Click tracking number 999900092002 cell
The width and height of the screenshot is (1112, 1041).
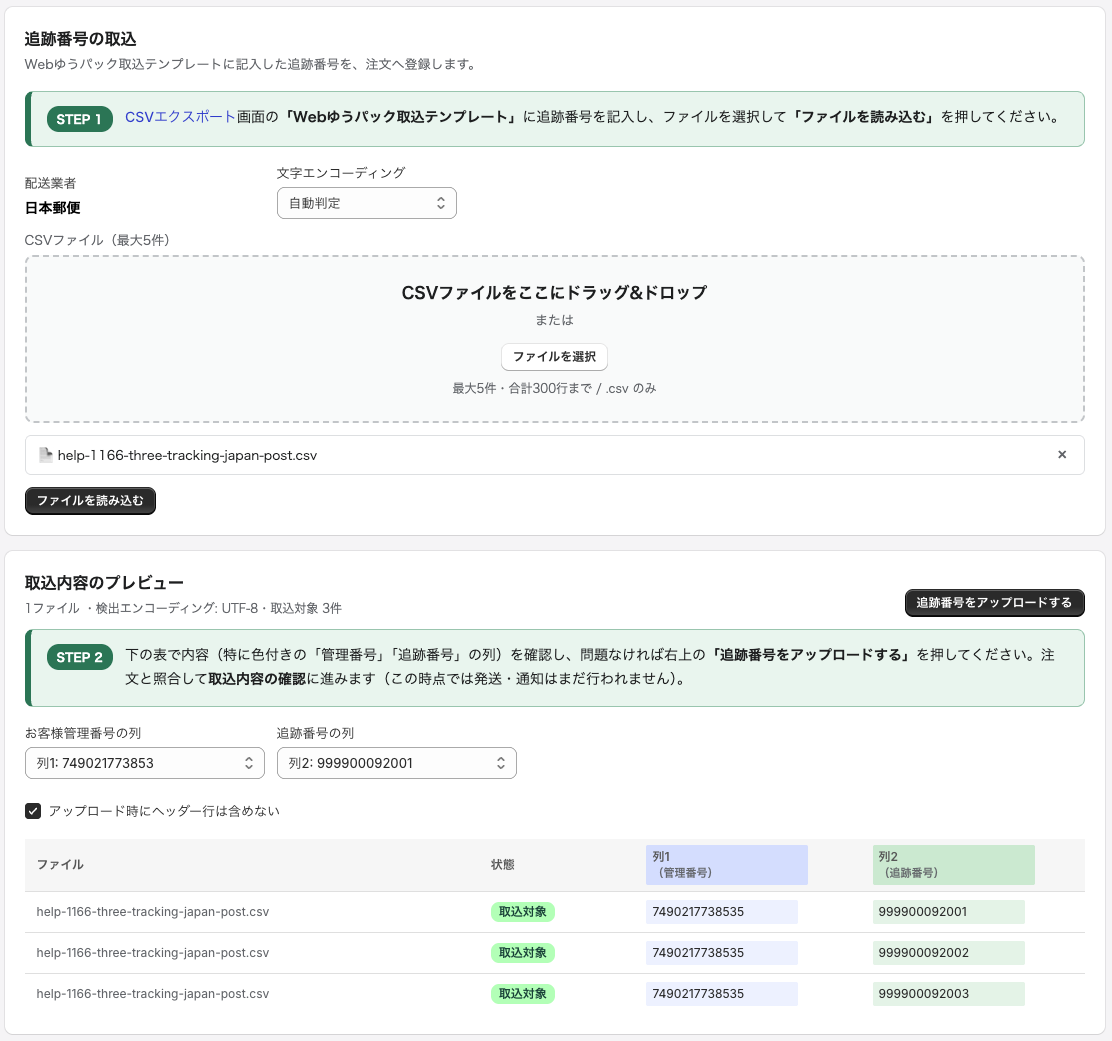[x=948, y=953]
